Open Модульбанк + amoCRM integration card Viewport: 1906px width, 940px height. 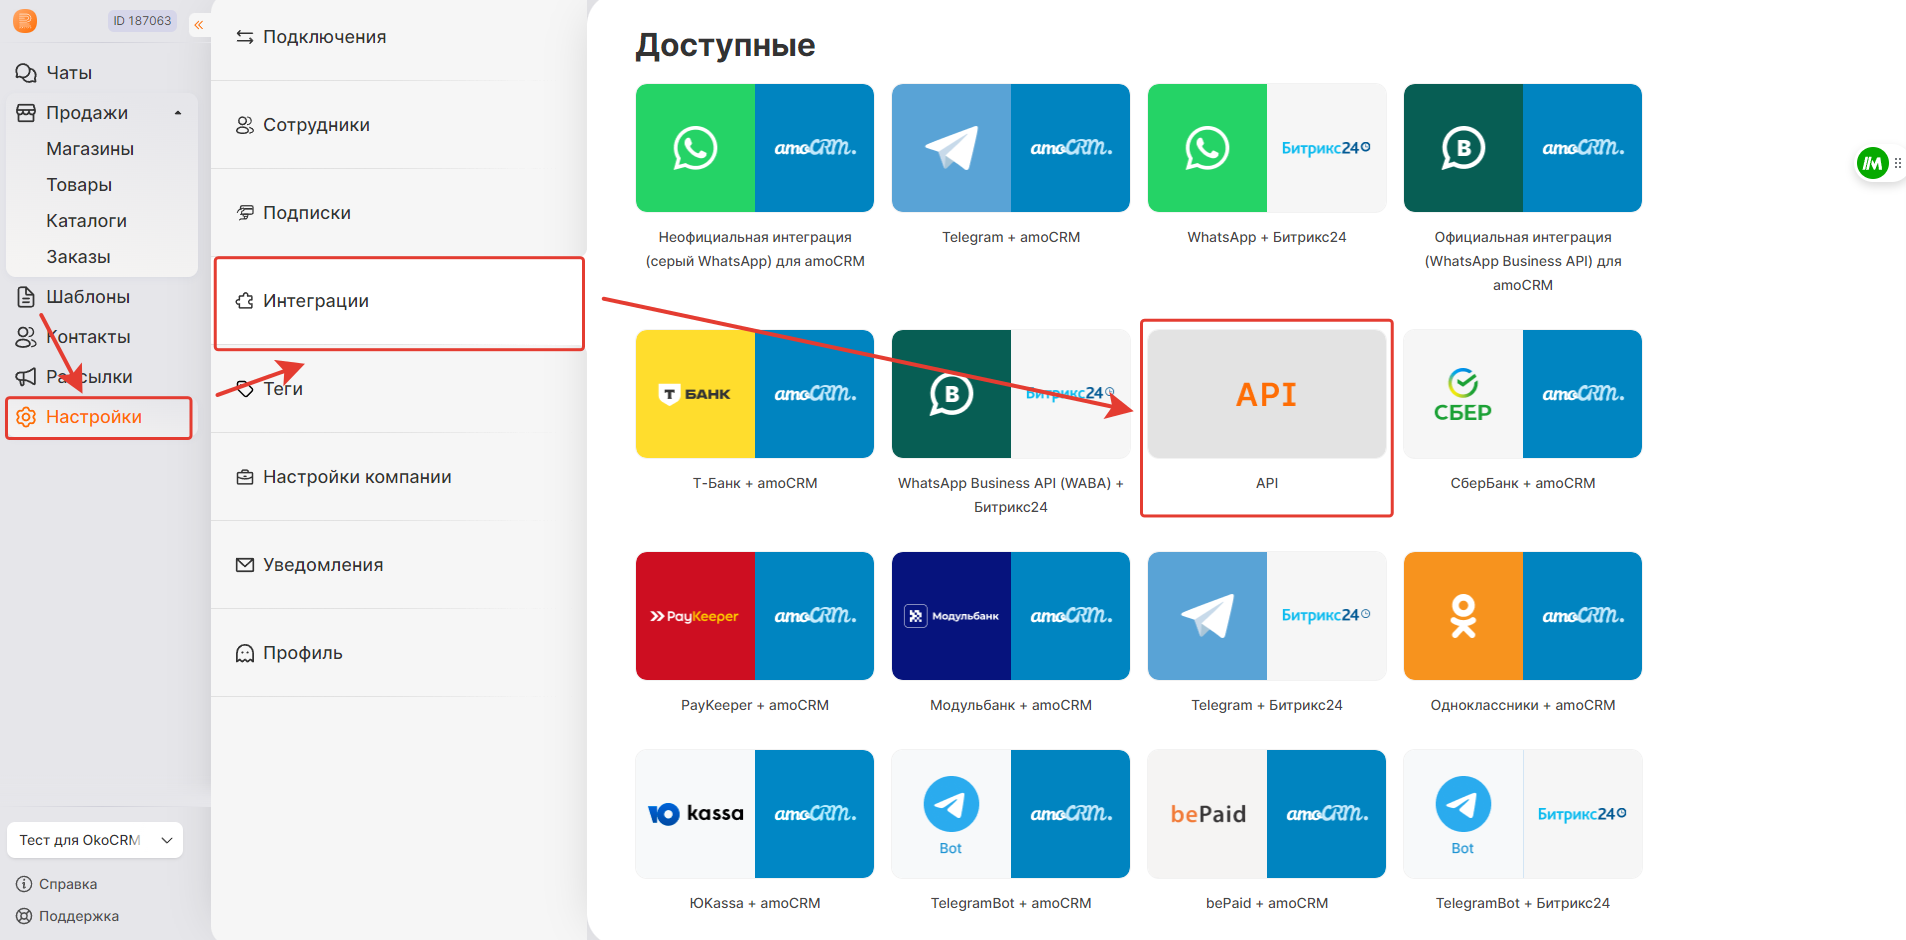click(x=1011, y=616)
